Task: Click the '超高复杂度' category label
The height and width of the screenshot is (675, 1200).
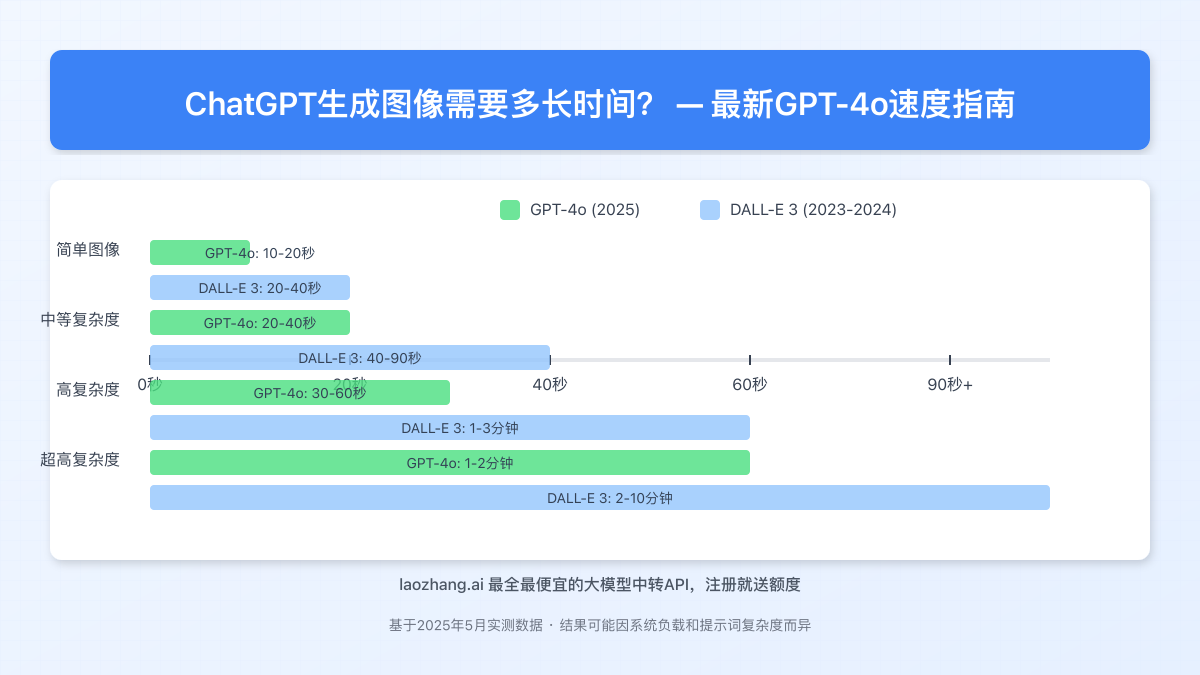Action: tap(80, 459)
